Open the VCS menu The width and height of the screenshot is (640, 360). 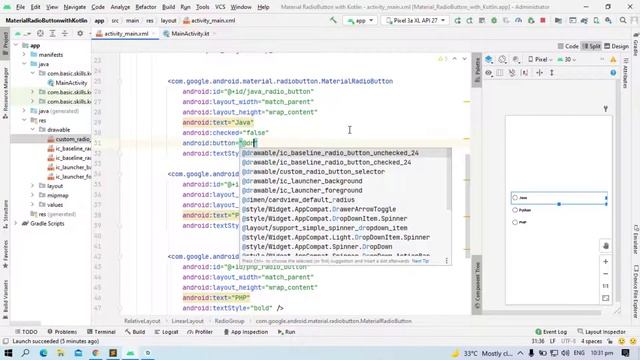click(220, 7)
